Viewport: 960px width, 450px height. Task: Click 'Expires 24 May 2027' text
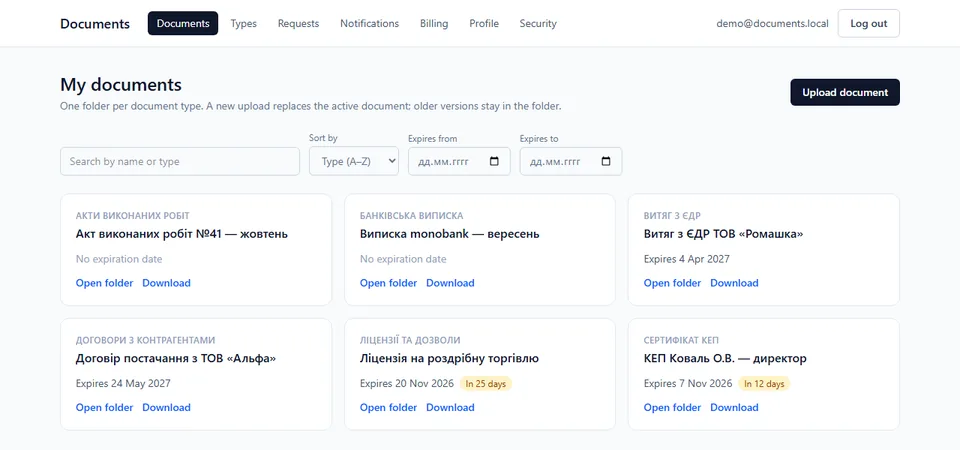click(123, 383)
